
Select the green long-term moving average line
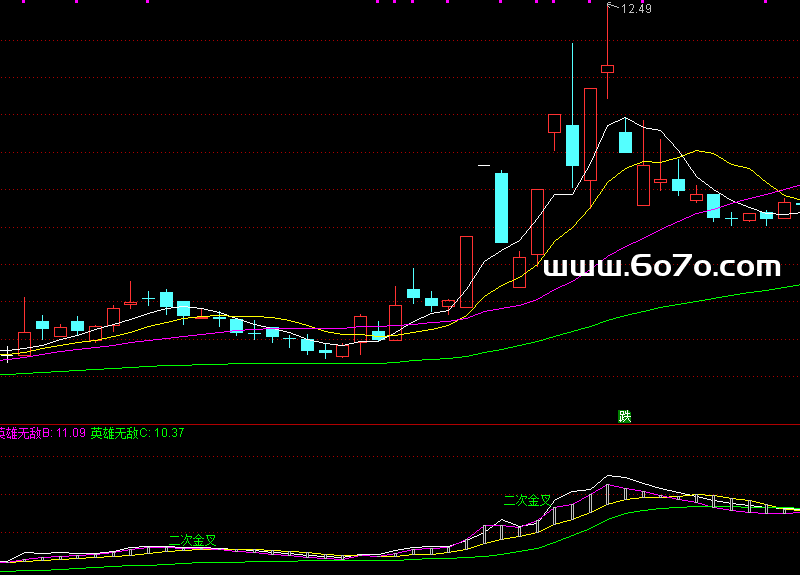(x=600, y=320)
